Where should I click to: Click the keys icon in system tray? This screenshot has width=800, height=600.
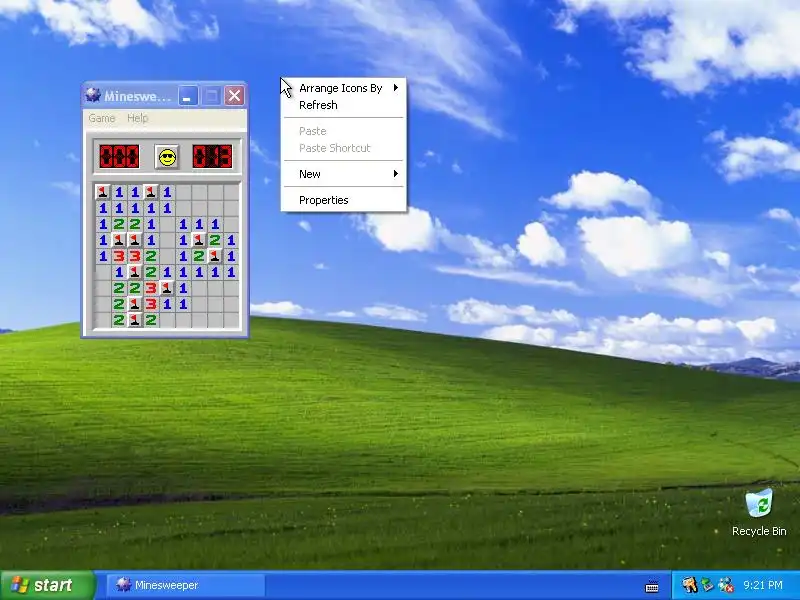point(689,585)
